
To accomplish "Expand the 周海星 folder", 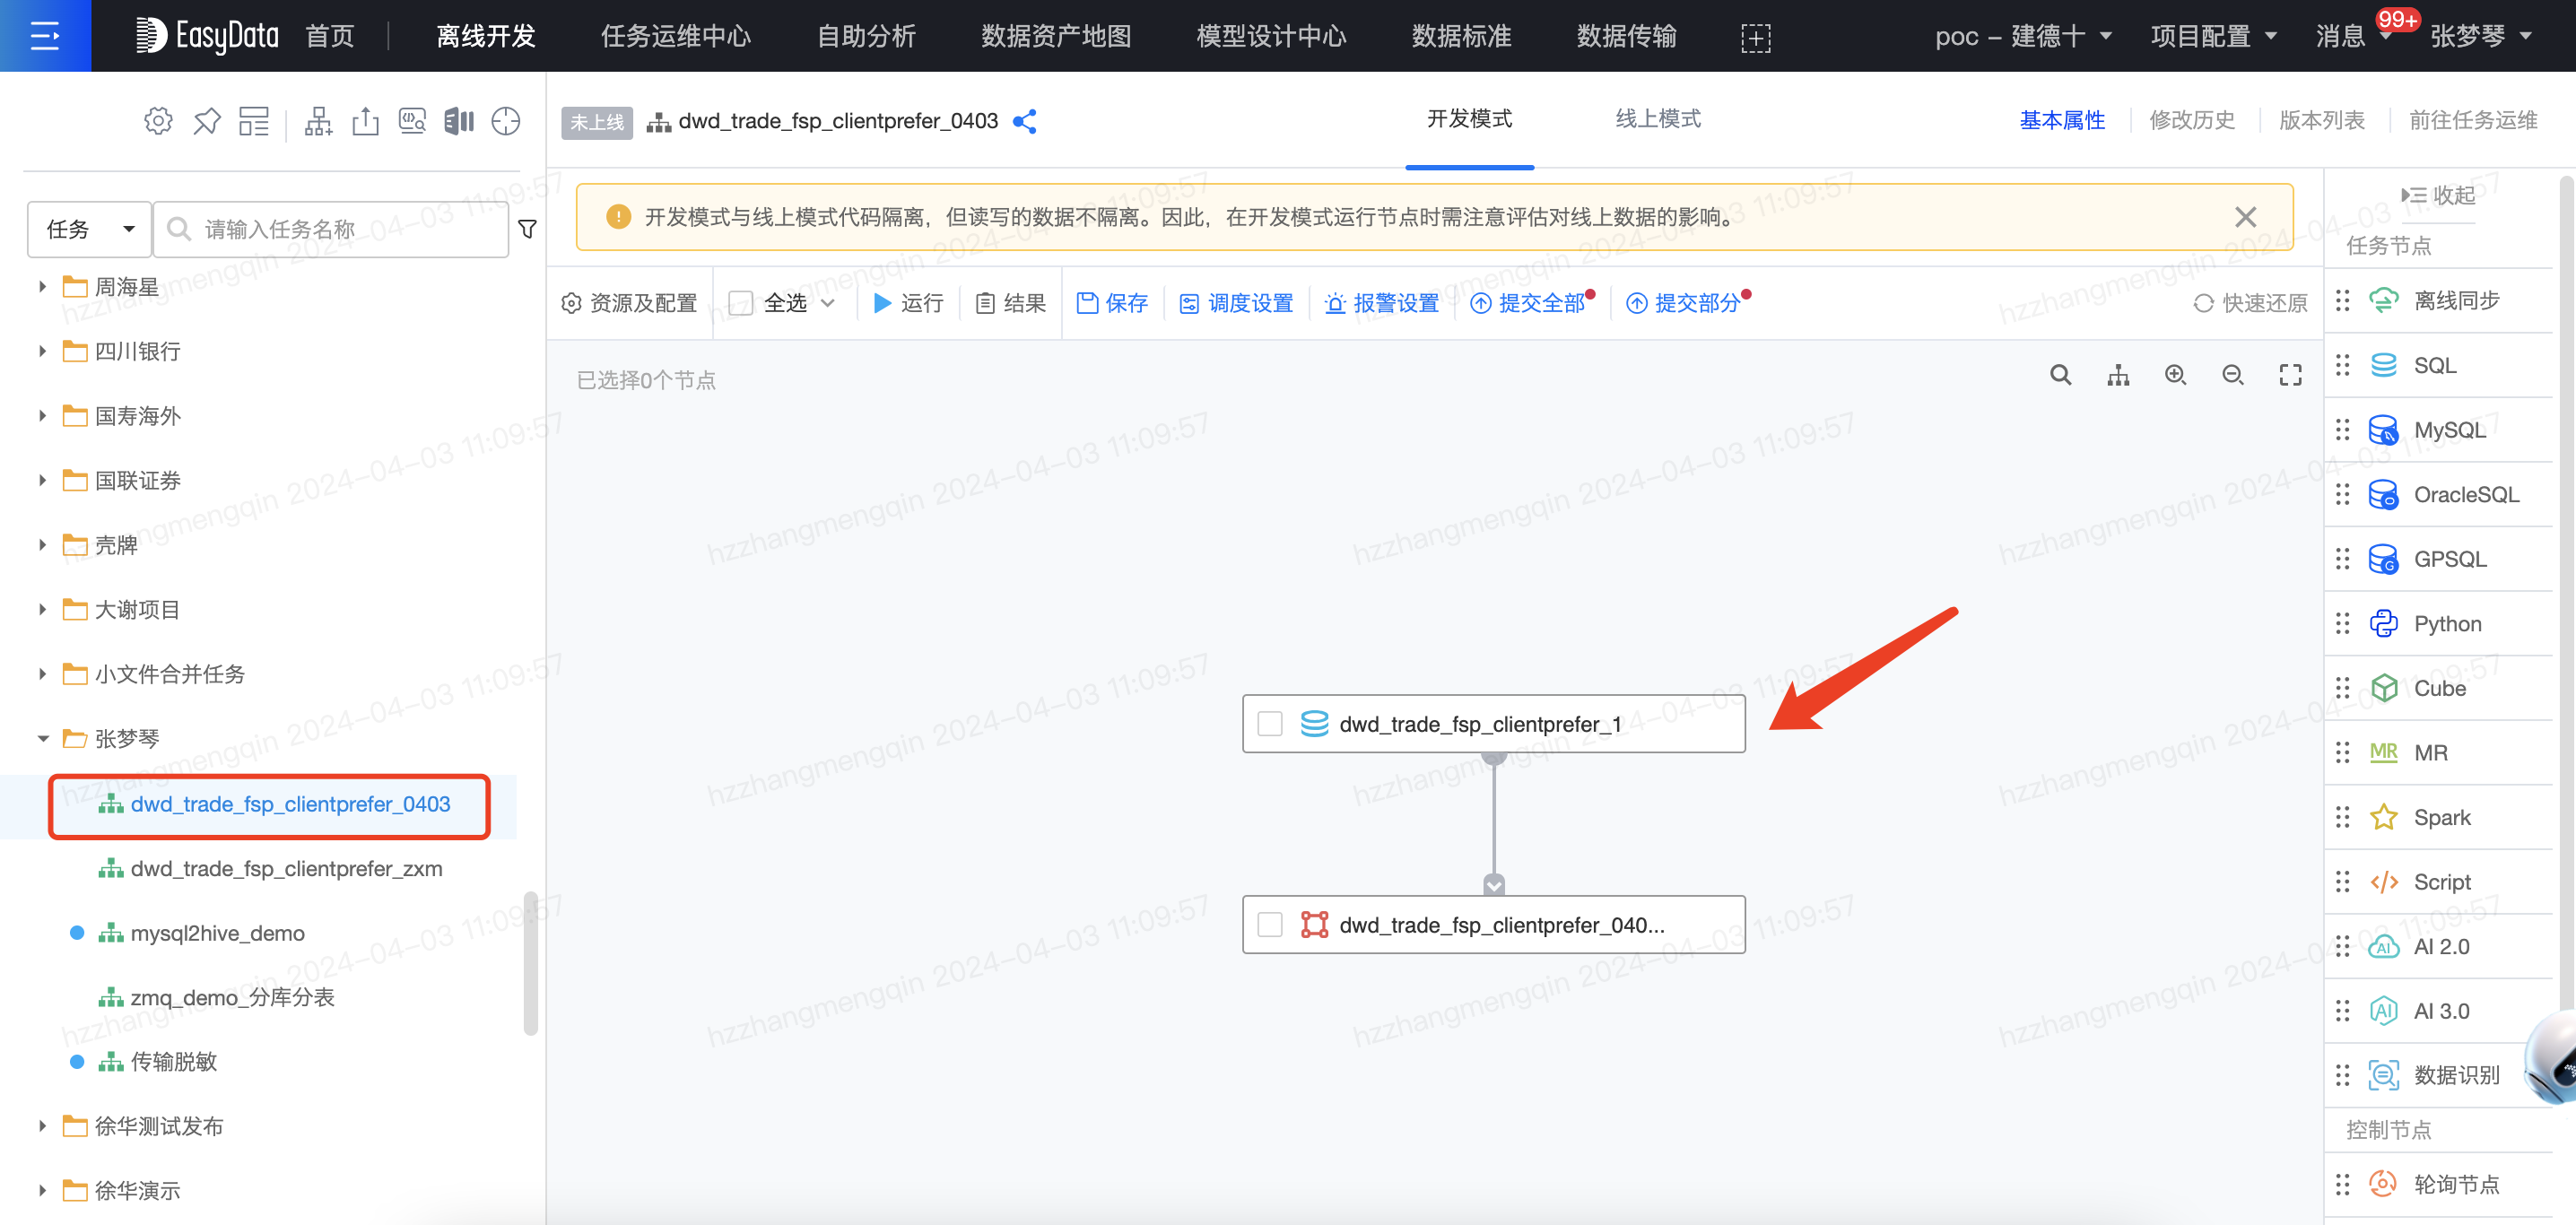I will point(42,287).
